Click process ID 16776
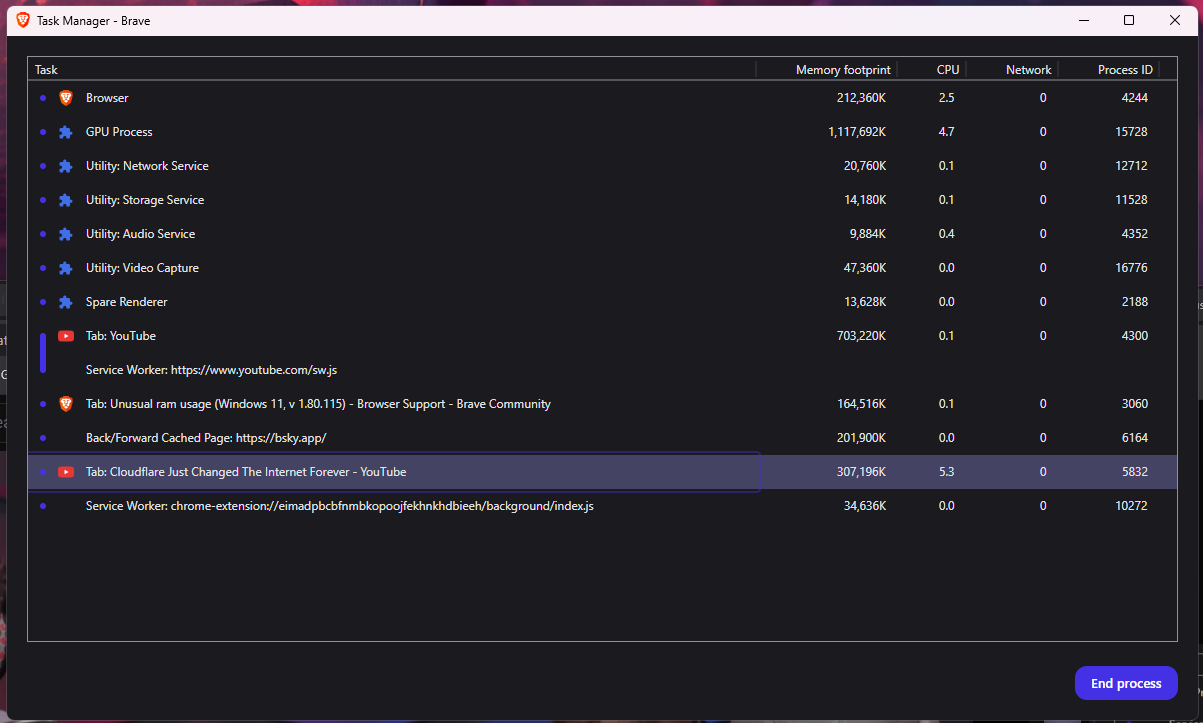Screen dimensions: 1203x723 (x=1131, y=268)
